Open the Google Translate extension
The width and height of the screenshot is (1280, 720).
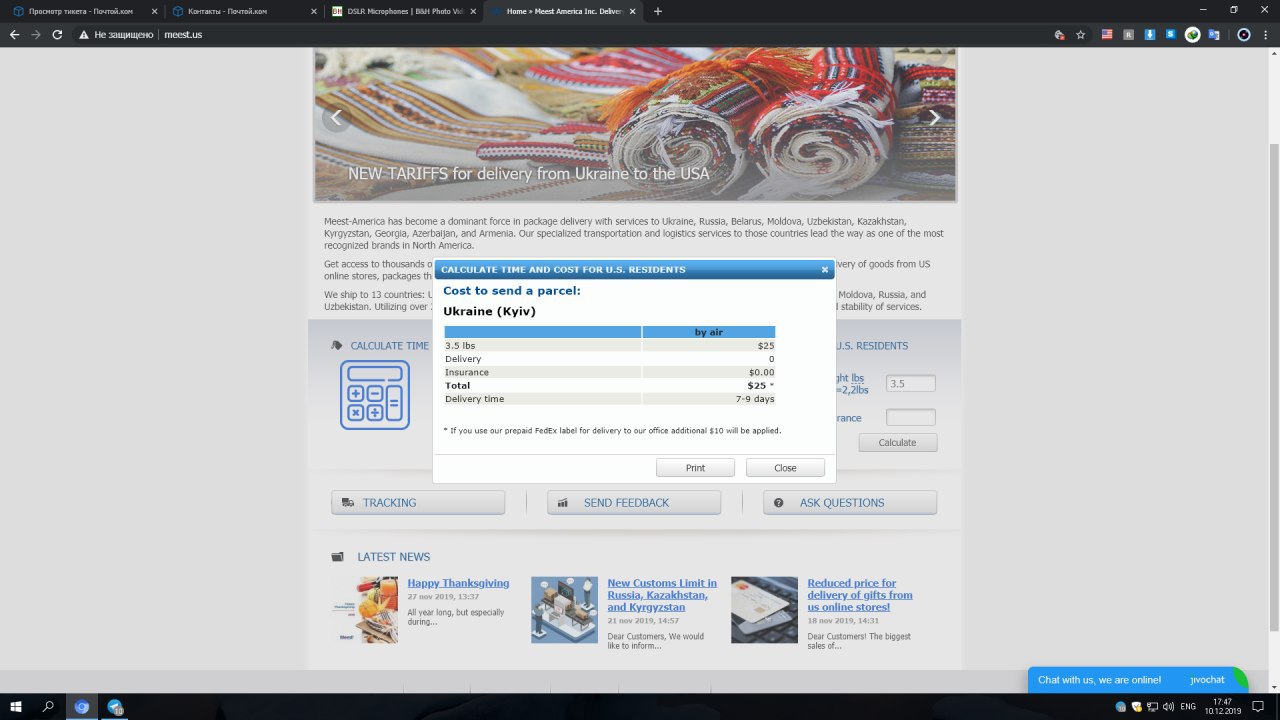click(x=1214, y=34)
